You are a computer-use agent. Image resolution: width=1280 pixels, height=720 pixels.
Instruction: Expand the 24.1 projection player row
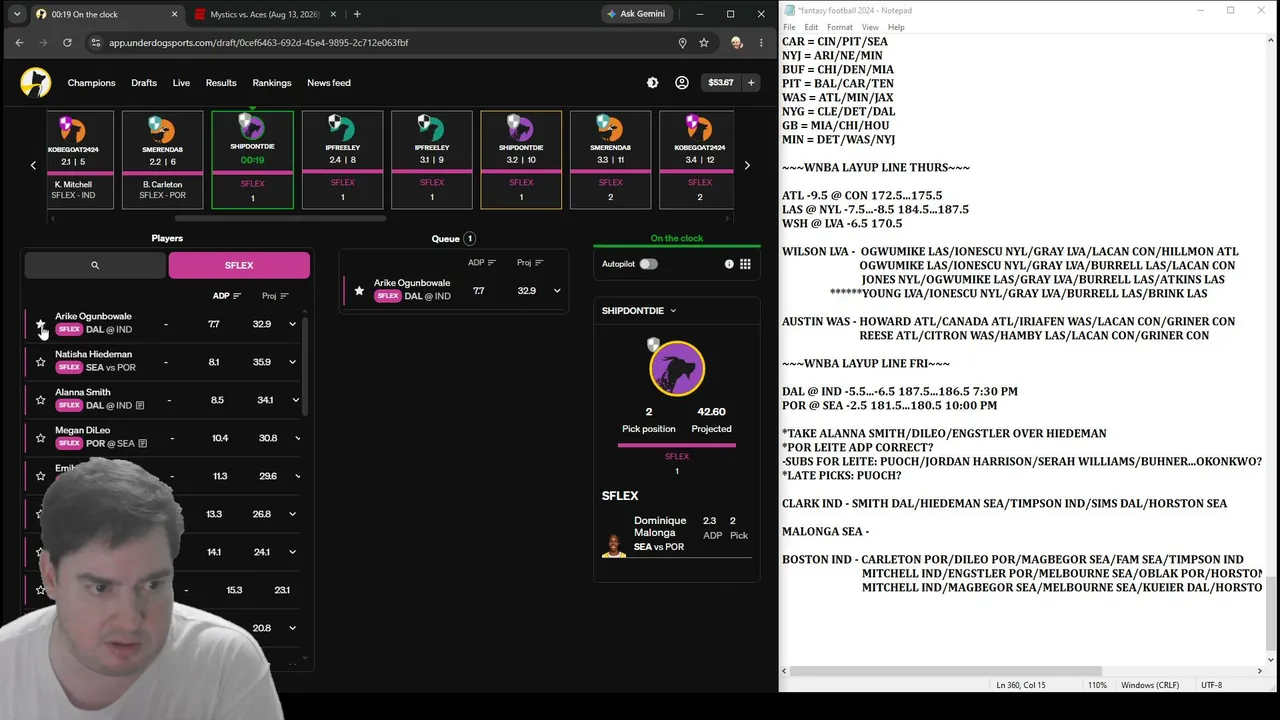point(292,552)
